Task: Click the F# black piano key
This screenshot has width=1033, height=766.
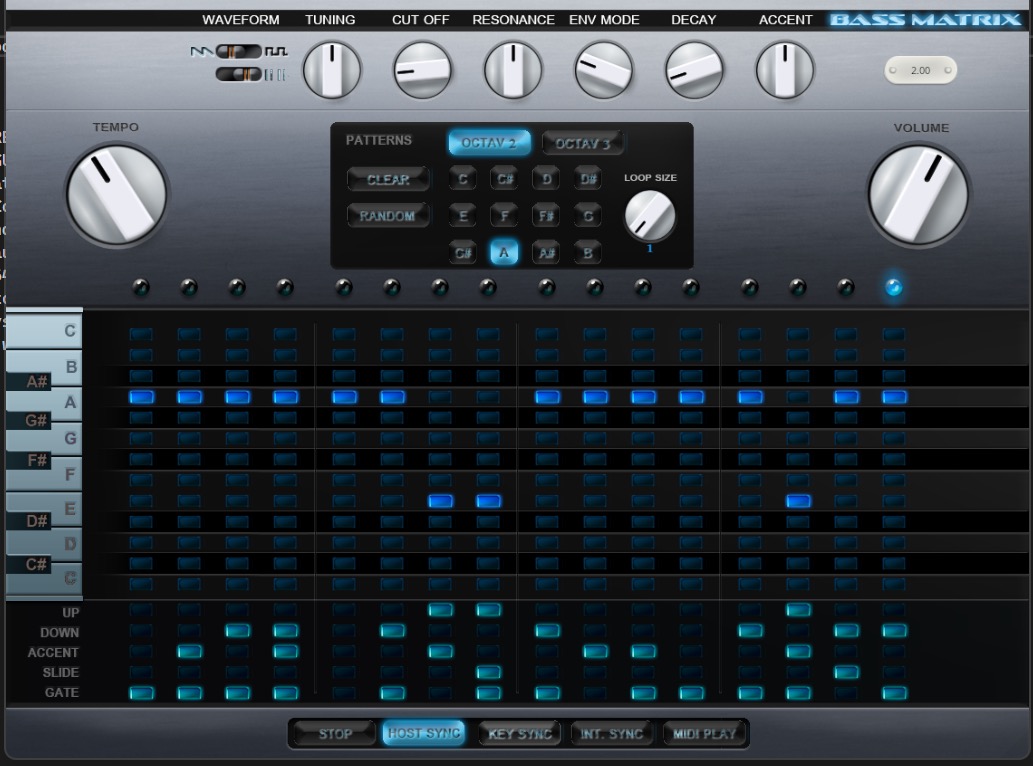Action: pos(29,460)
